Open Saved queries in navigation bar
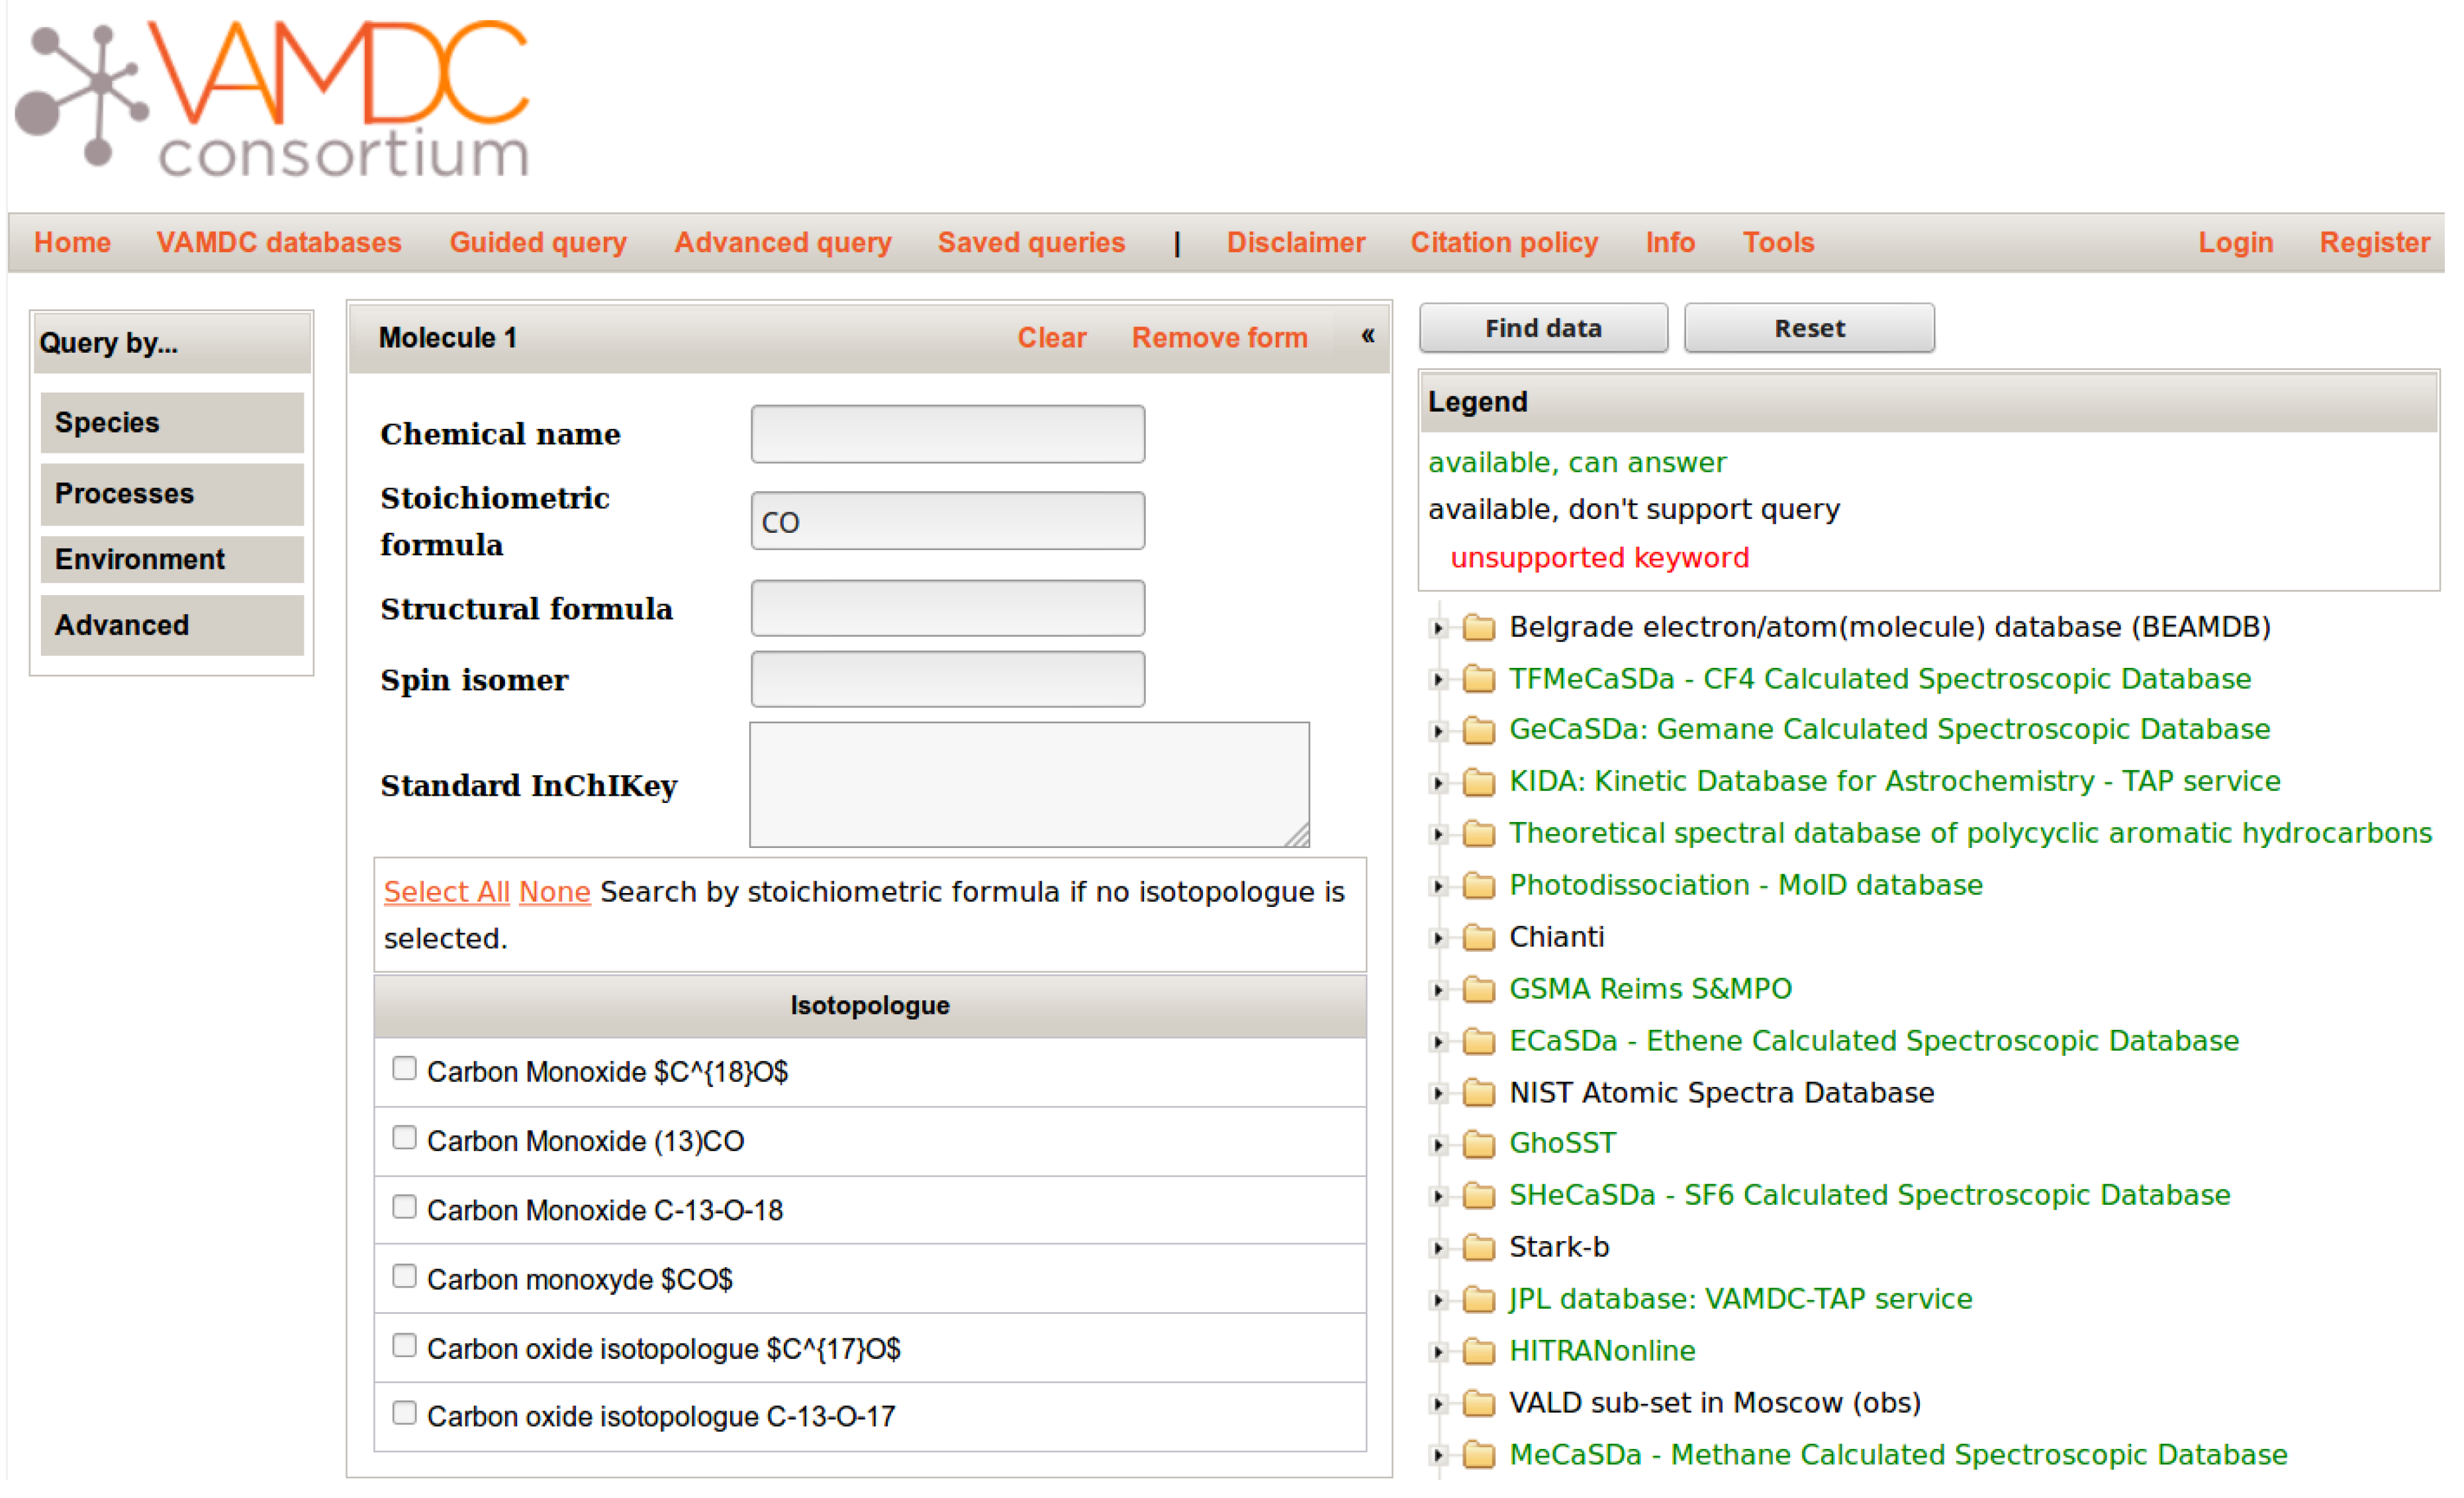The height and width of the screenshot is (1498, 2464). pyautogui.click(x=1031, y=242)
